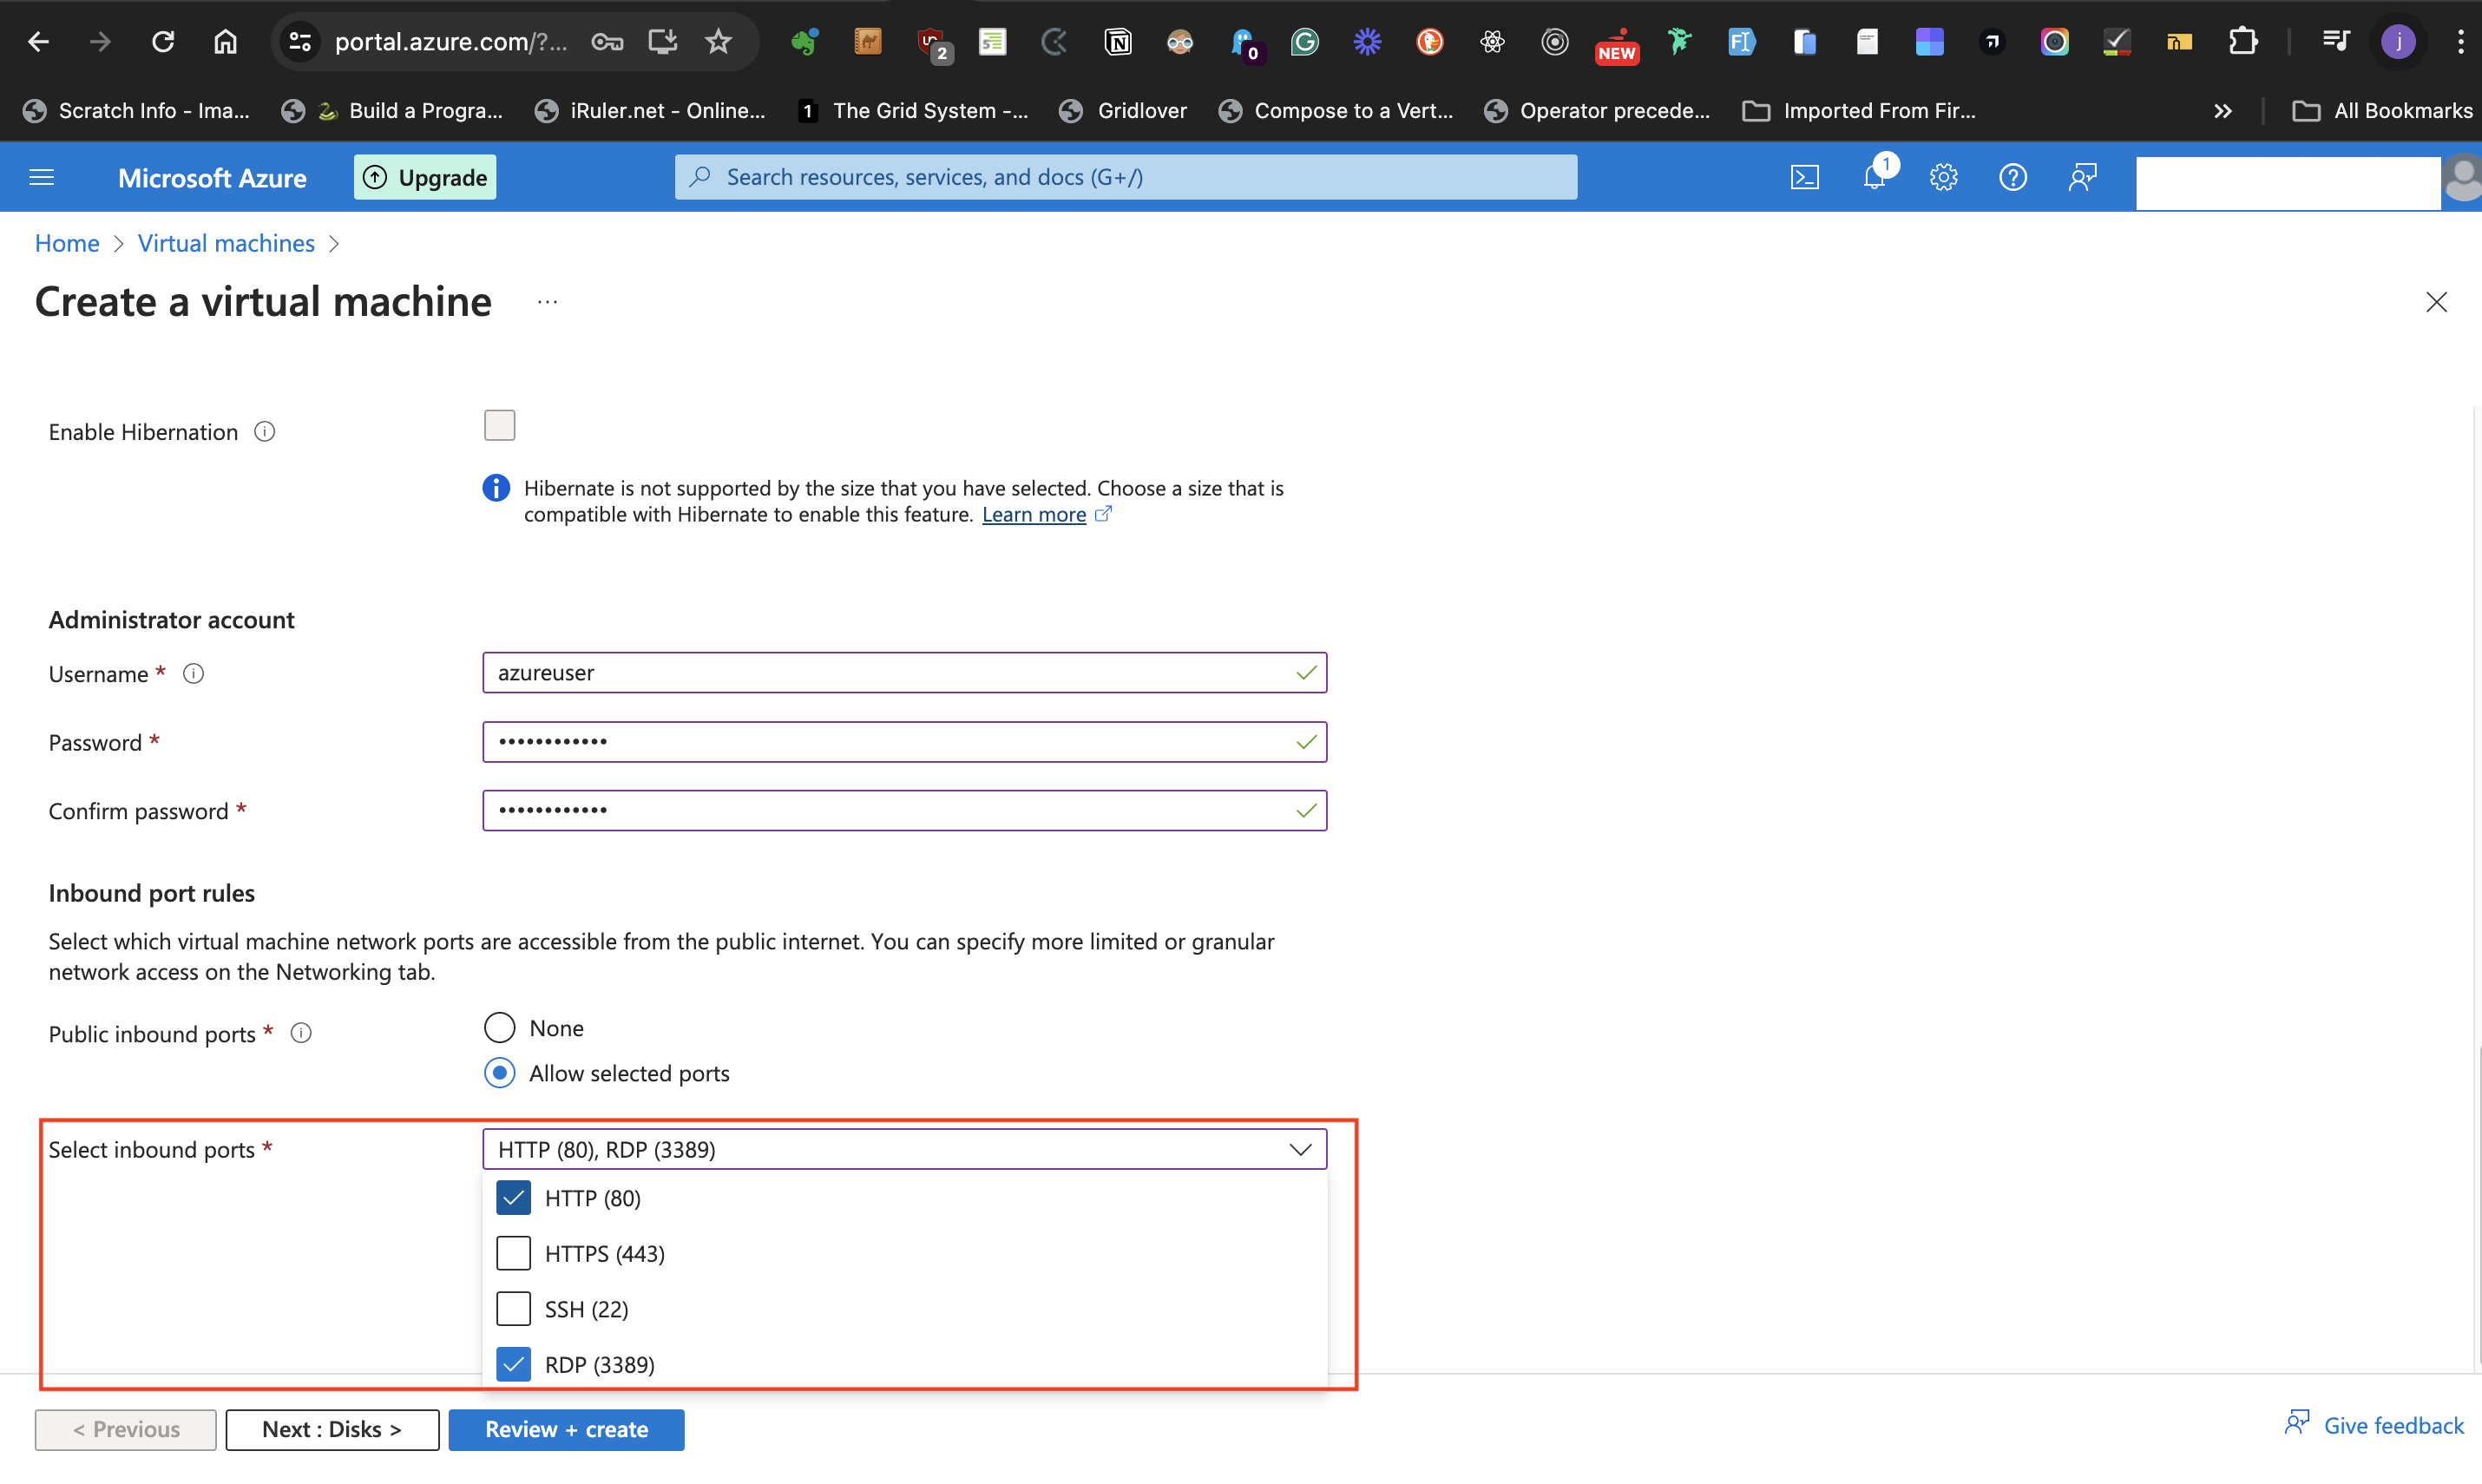Open the Help question mark panel

click(2013, 176)
